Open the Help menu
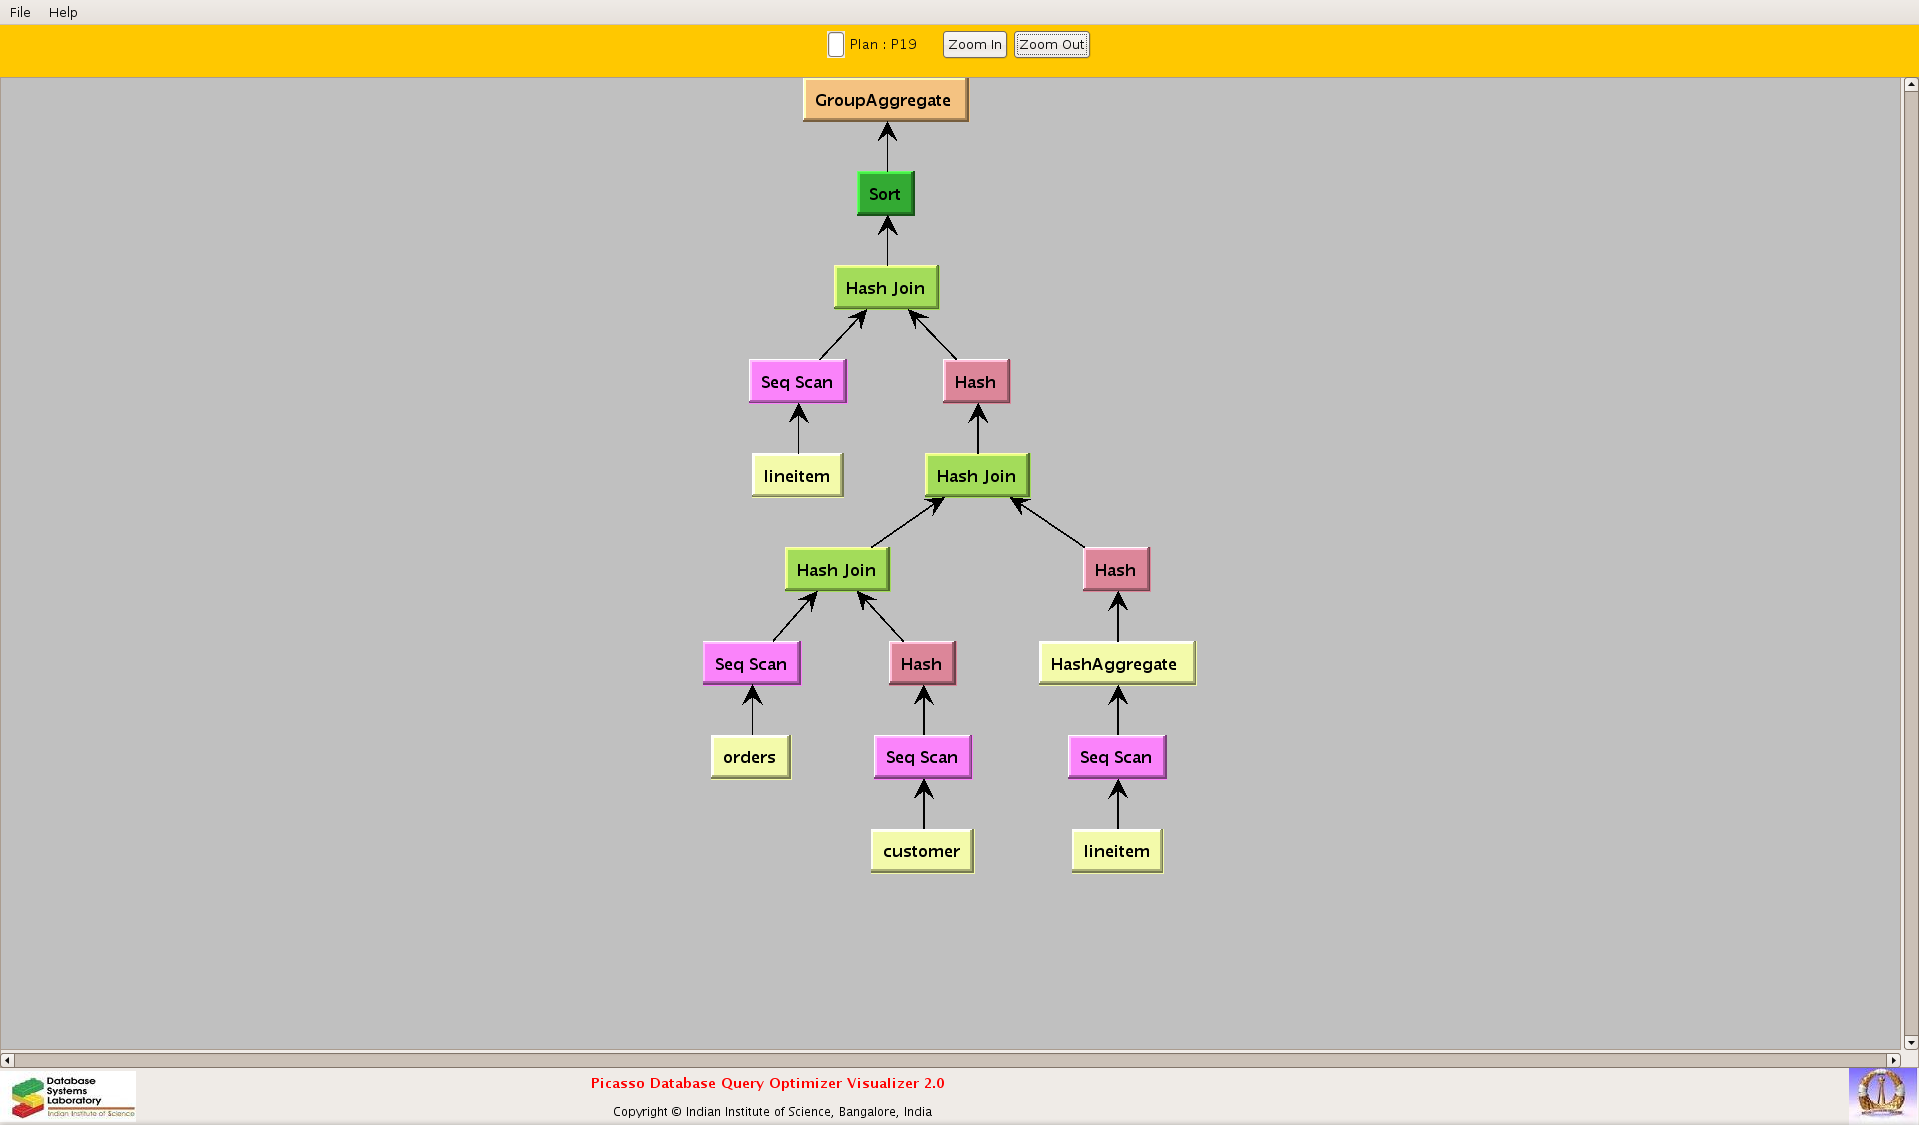Viewport: 1919px width, 1125px height. point(63,12)
